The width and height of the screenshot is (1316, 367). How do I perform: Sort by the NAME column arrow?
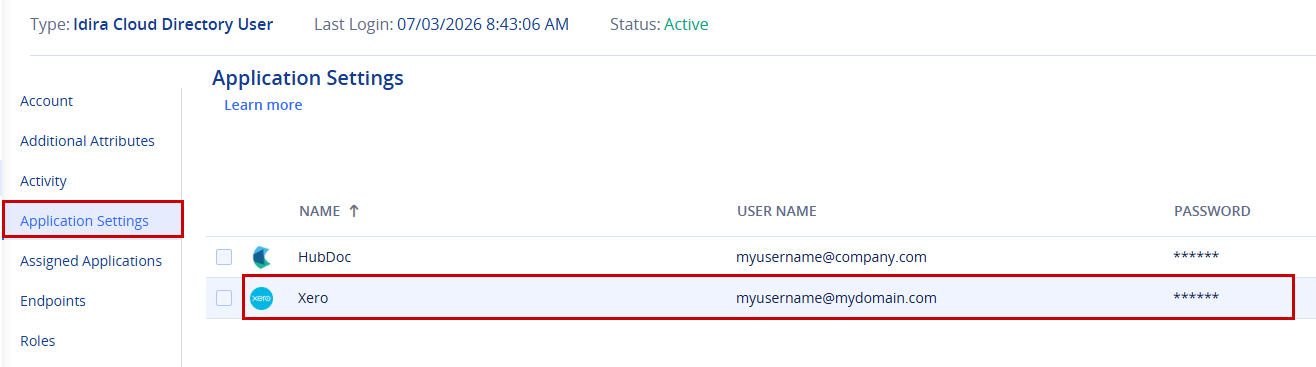point(353,211)
